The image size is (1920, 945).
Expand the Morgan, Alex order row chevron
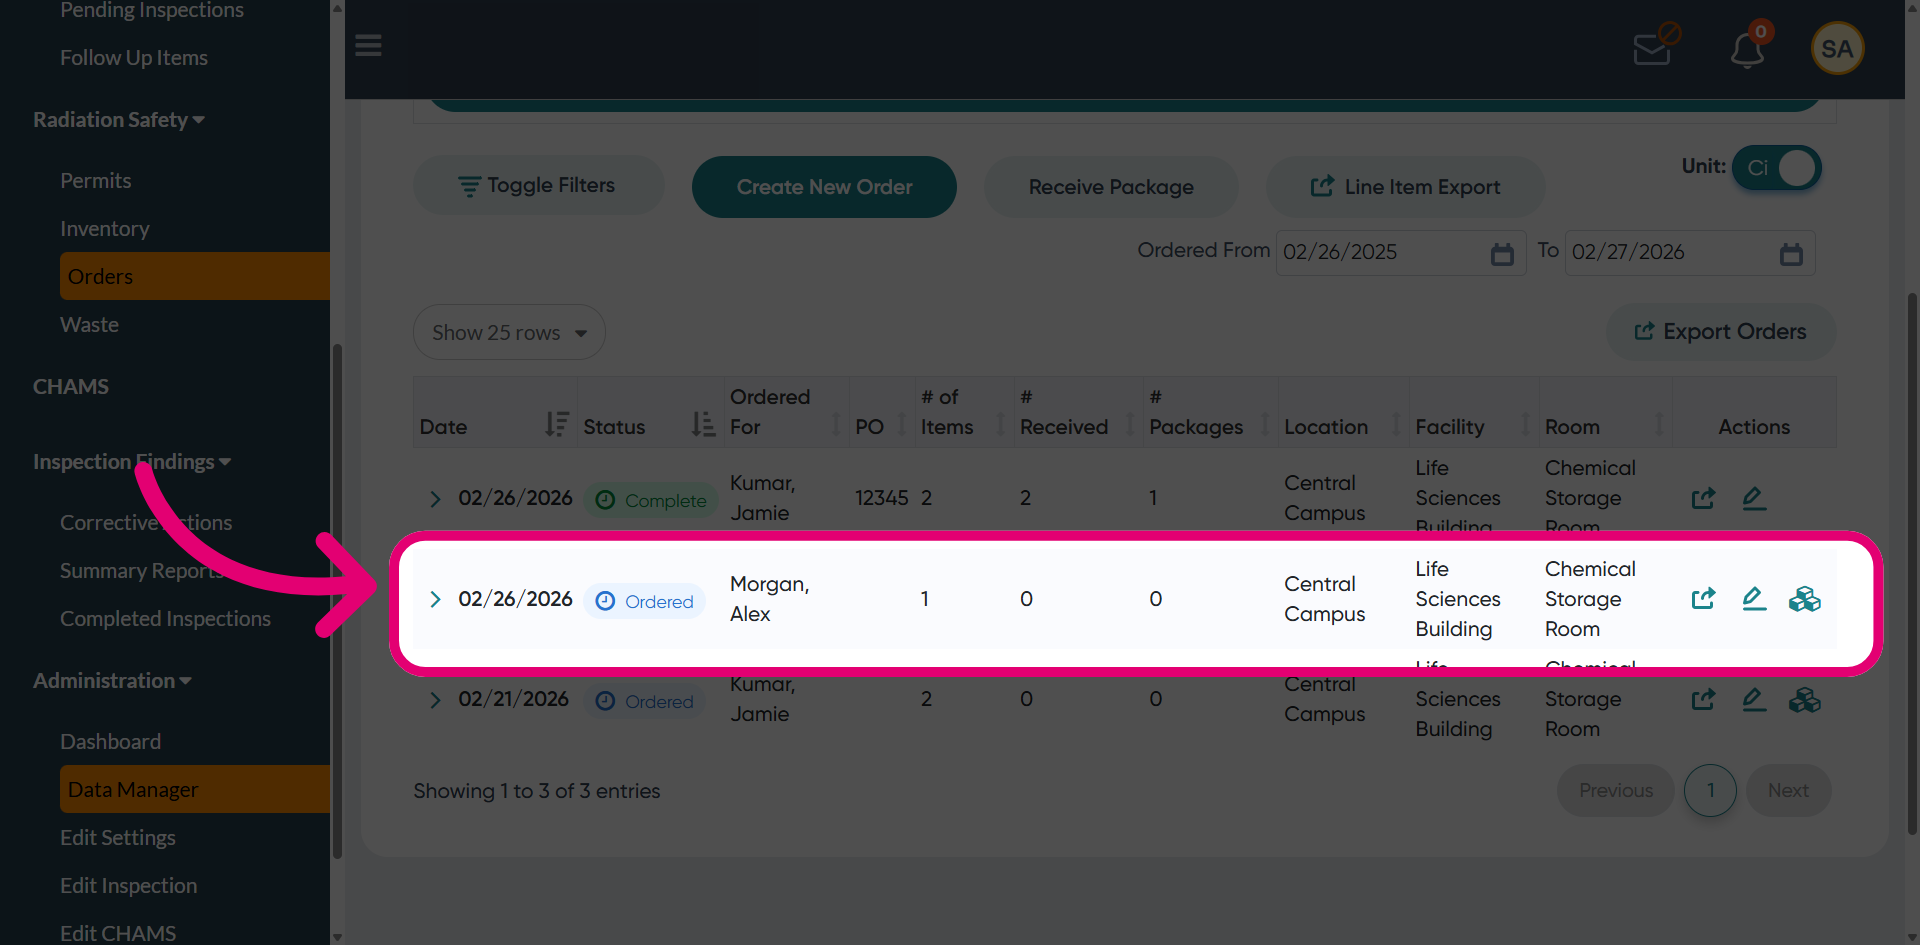tap(435, 599)
